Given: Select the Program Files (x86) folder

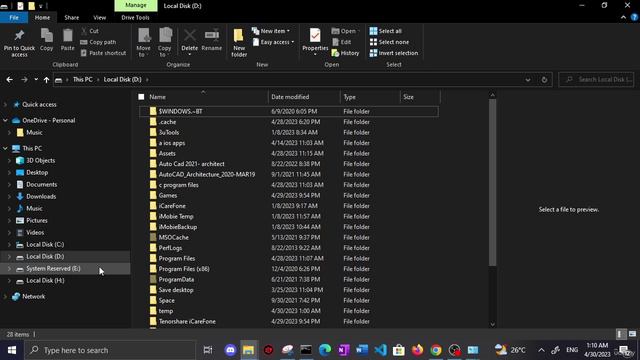Looking at the screenshot, I should (x=289, y=269).
